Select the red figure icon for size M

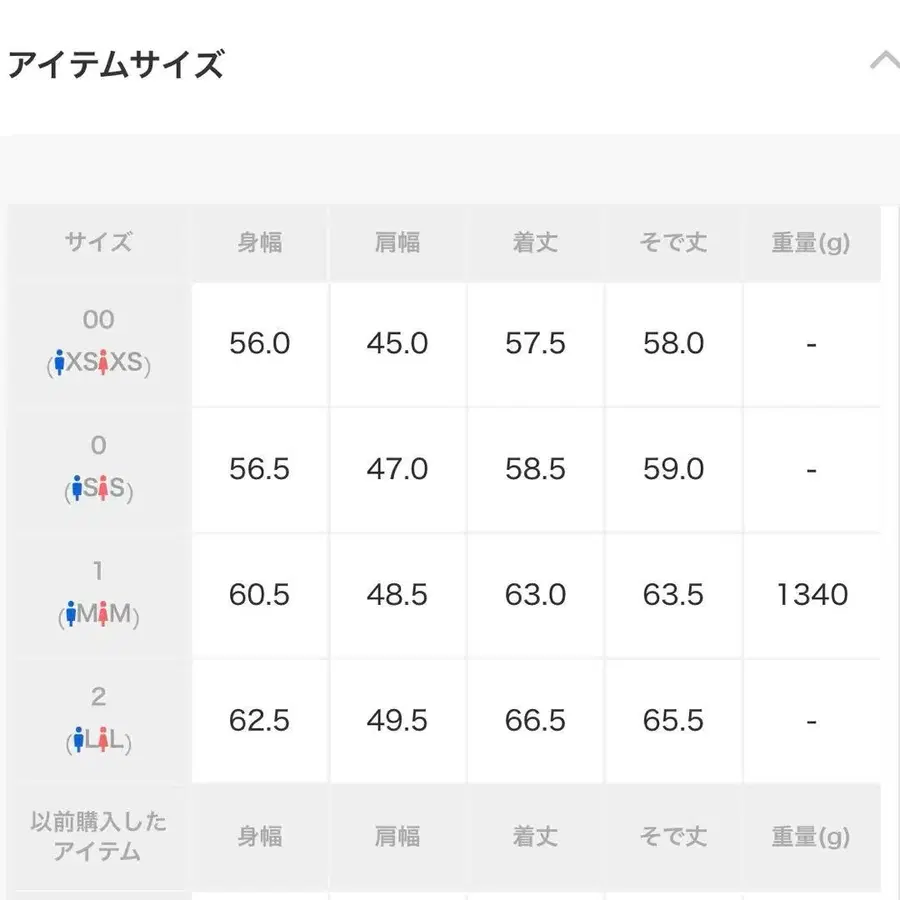click(x=104, y=613)
